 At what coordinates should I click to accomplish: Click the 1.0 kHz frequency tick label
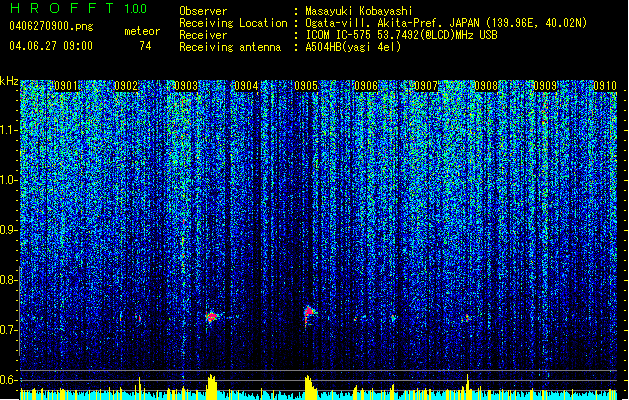pos(8,180)
